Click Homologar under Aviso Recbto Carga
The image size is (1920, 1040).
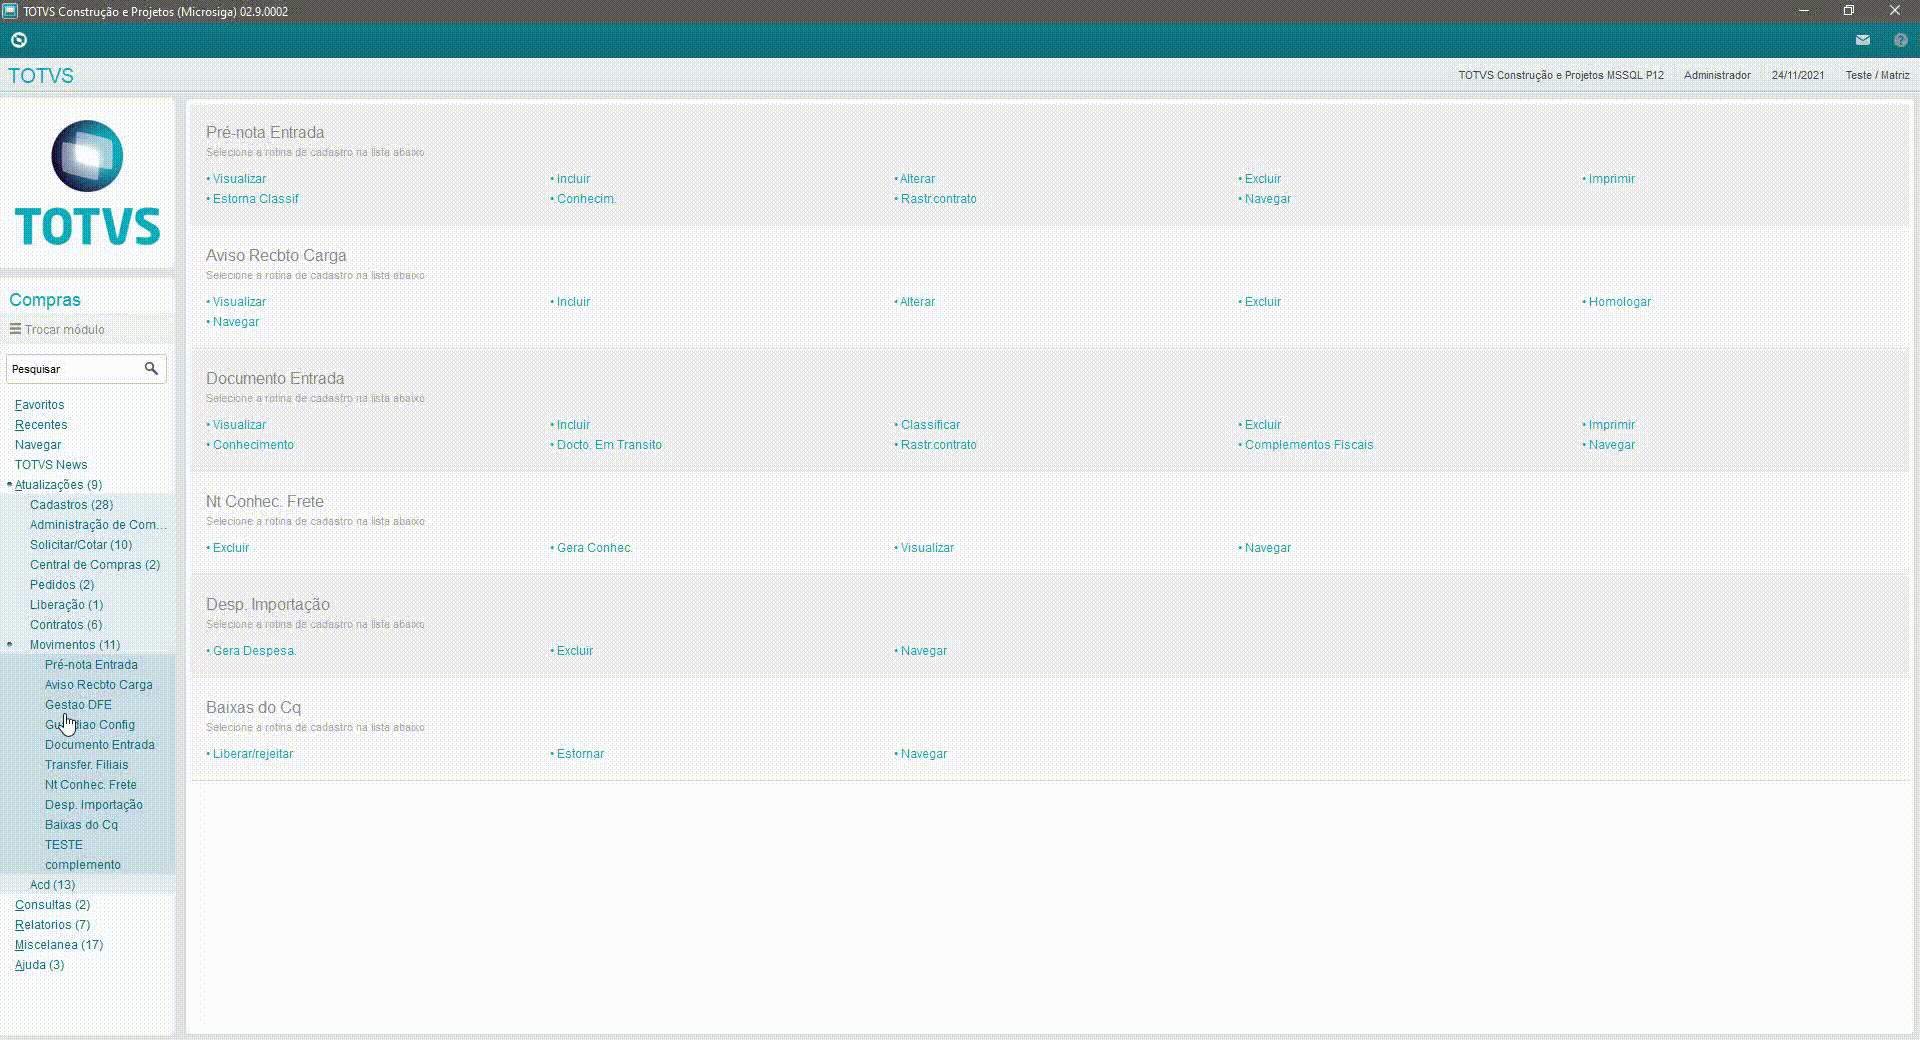point(1620,302)
